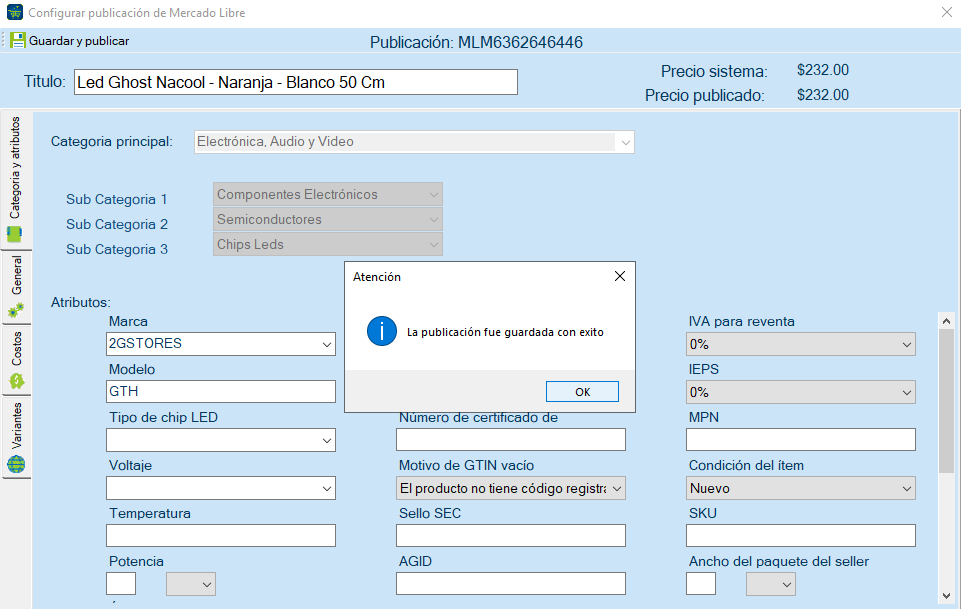The height and width of the screenshot is (609, 961).
Task: Click the Temperatura input field
Action: pos(221,535)
